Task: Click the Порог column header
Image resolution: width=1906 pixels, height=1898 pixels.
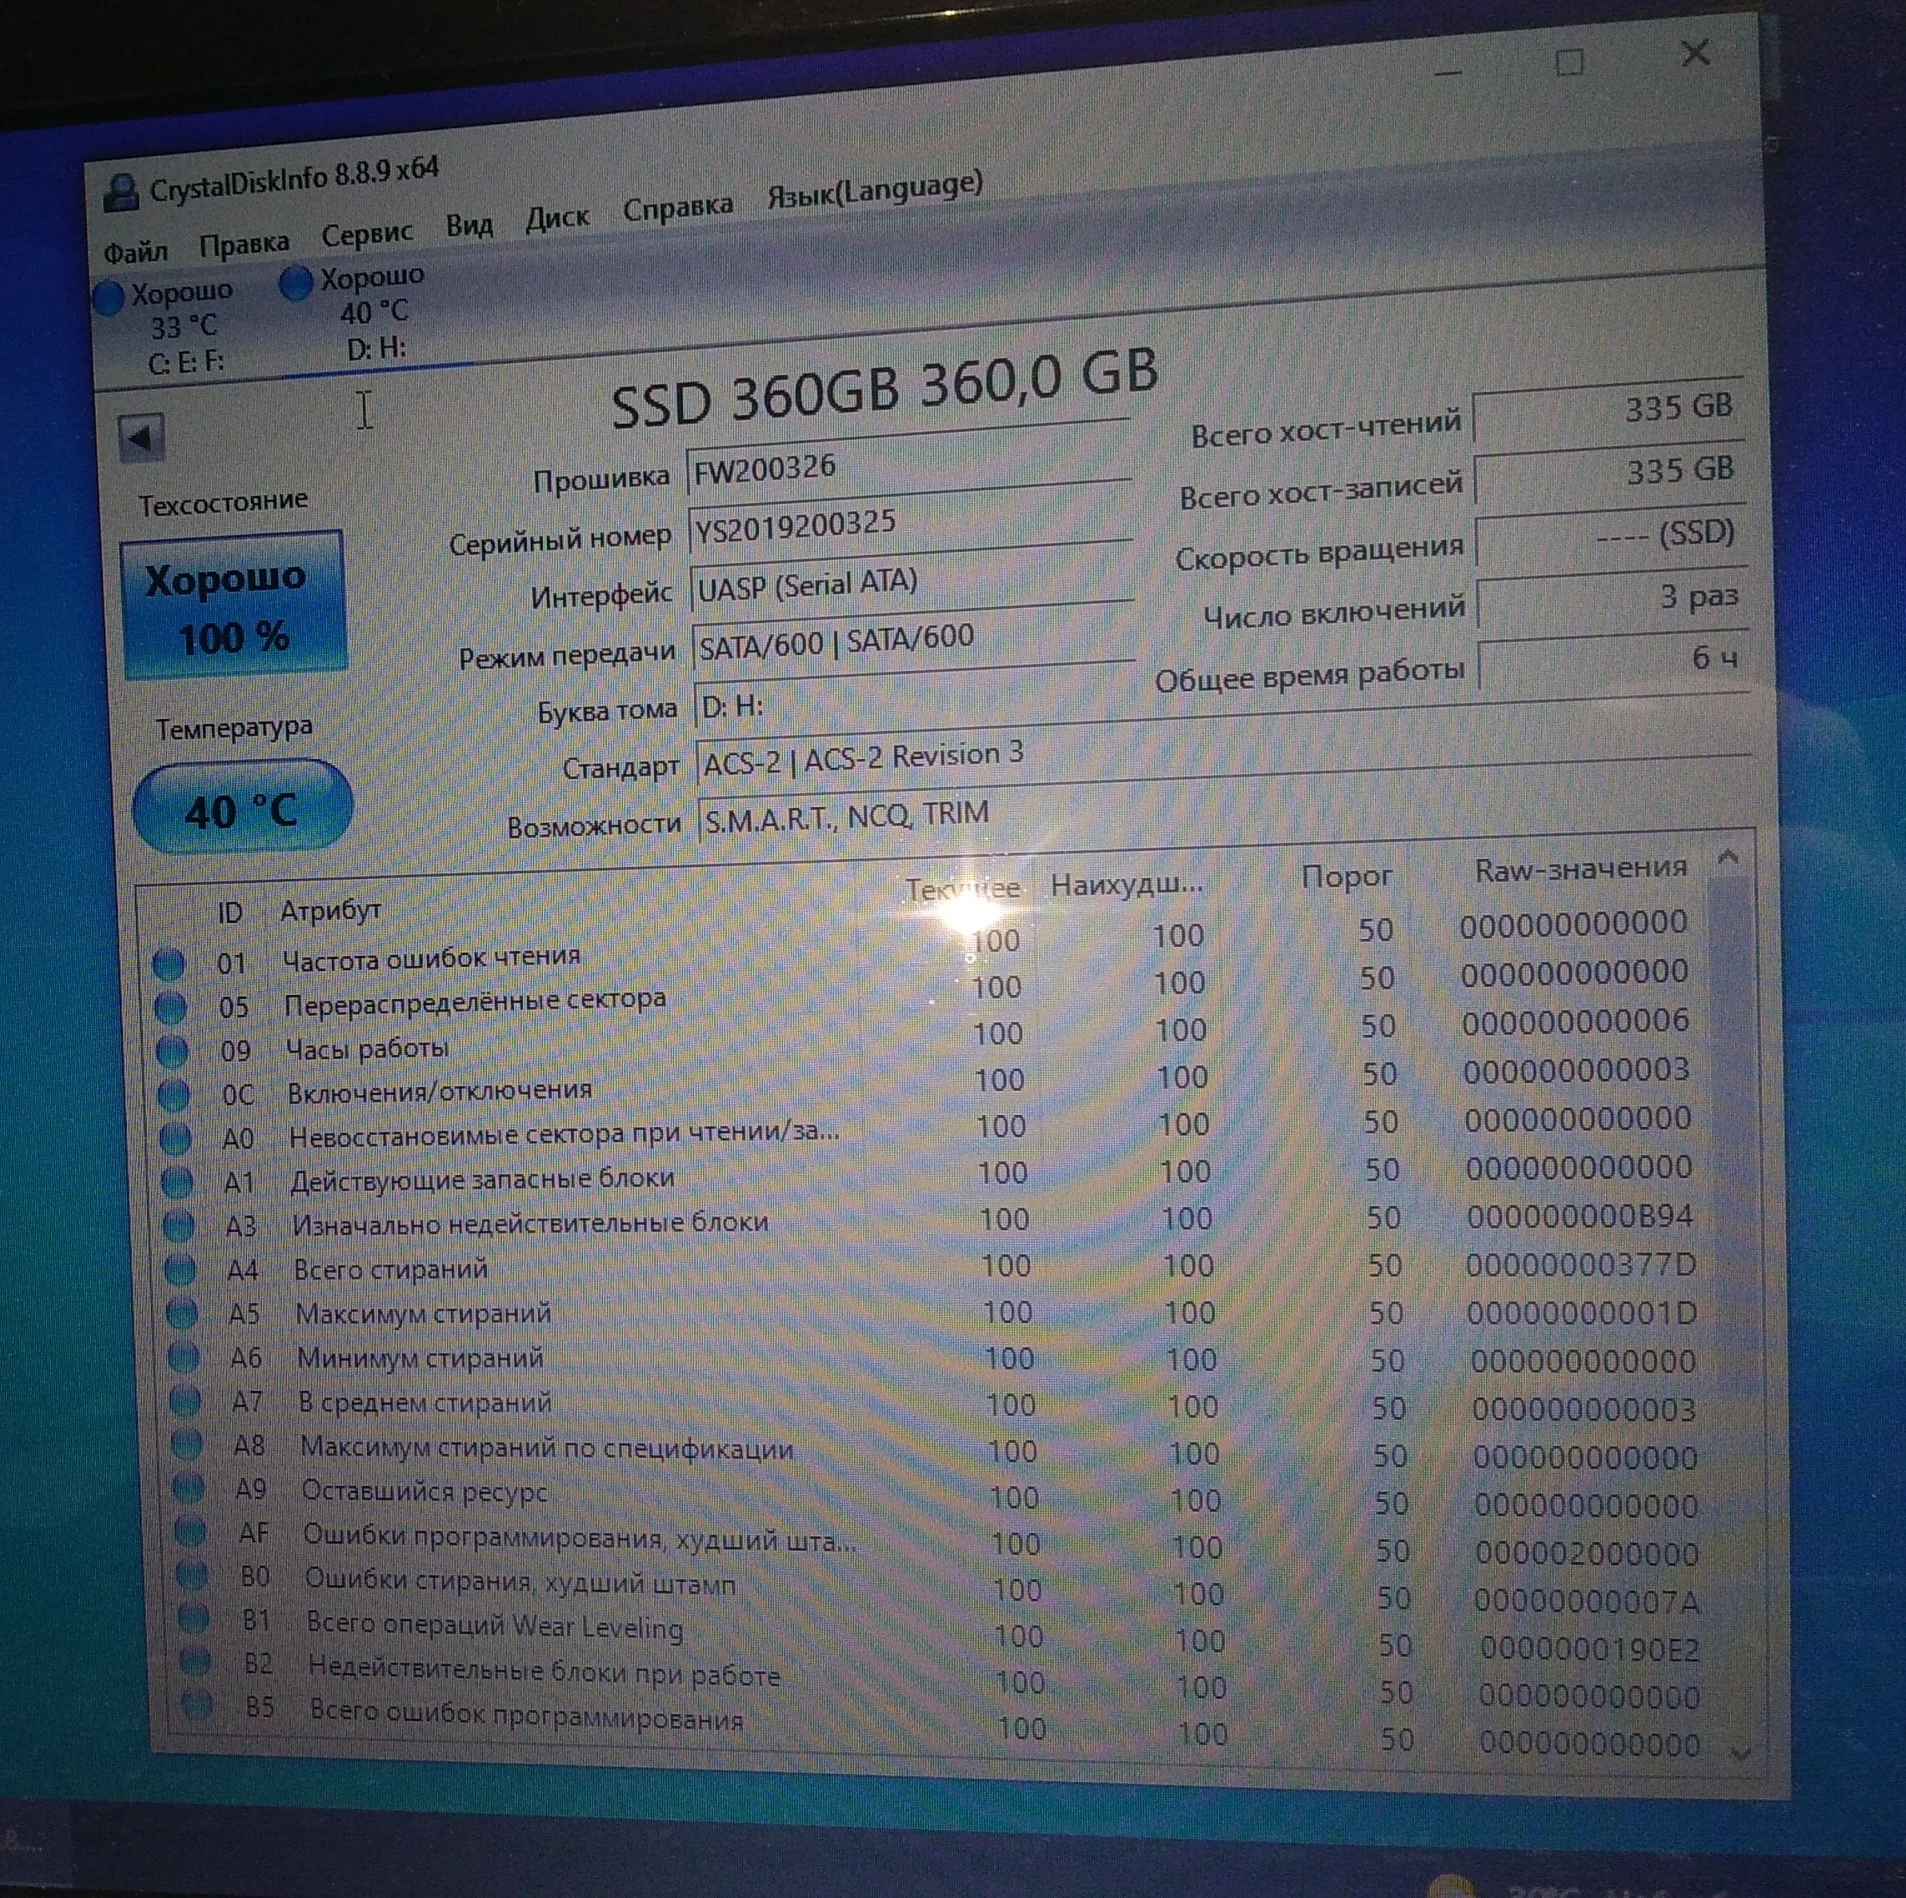Action: 1346,877
